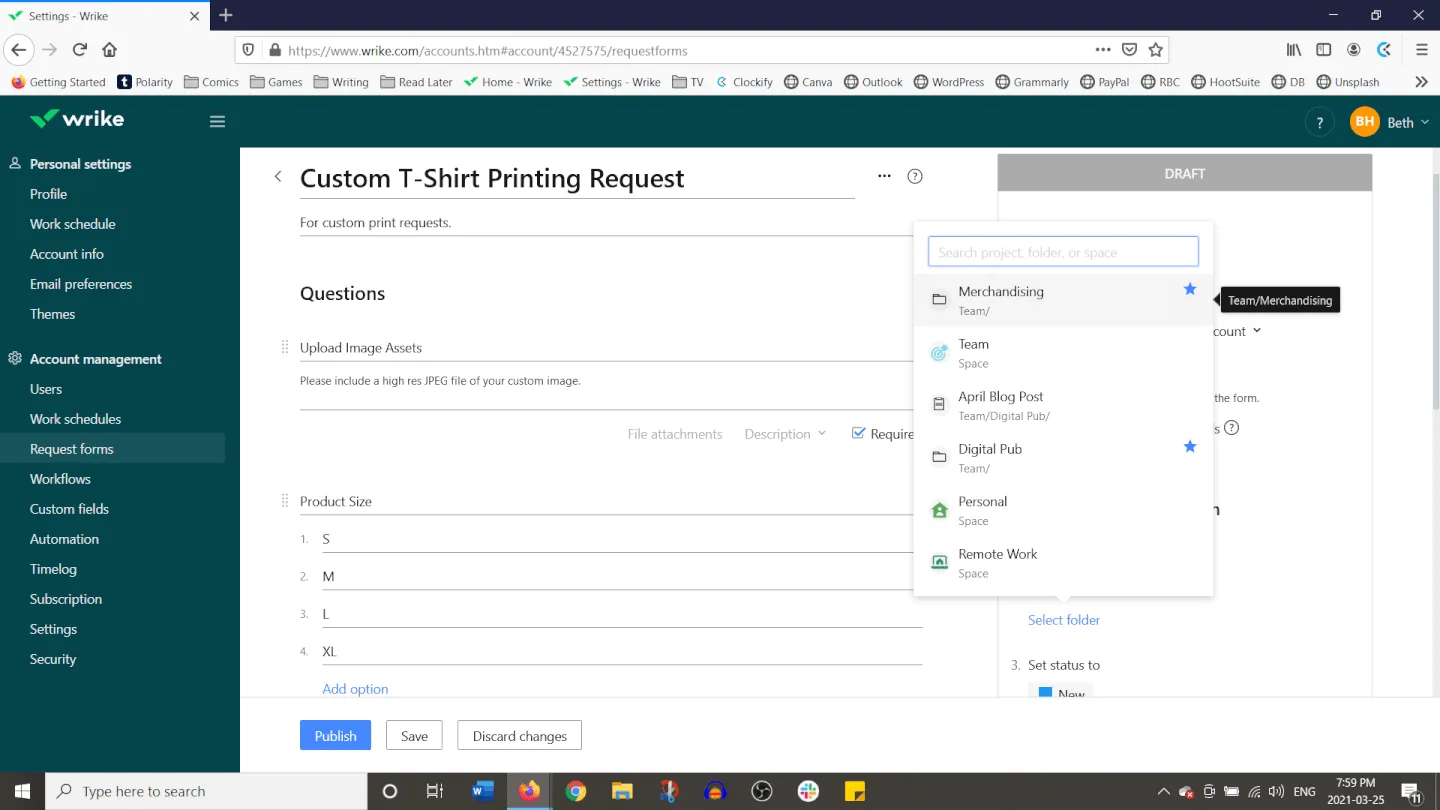The width and height of the screenshot is (1440, 810).
Task: Select Team space from the list
Action: coord(1063,352)
